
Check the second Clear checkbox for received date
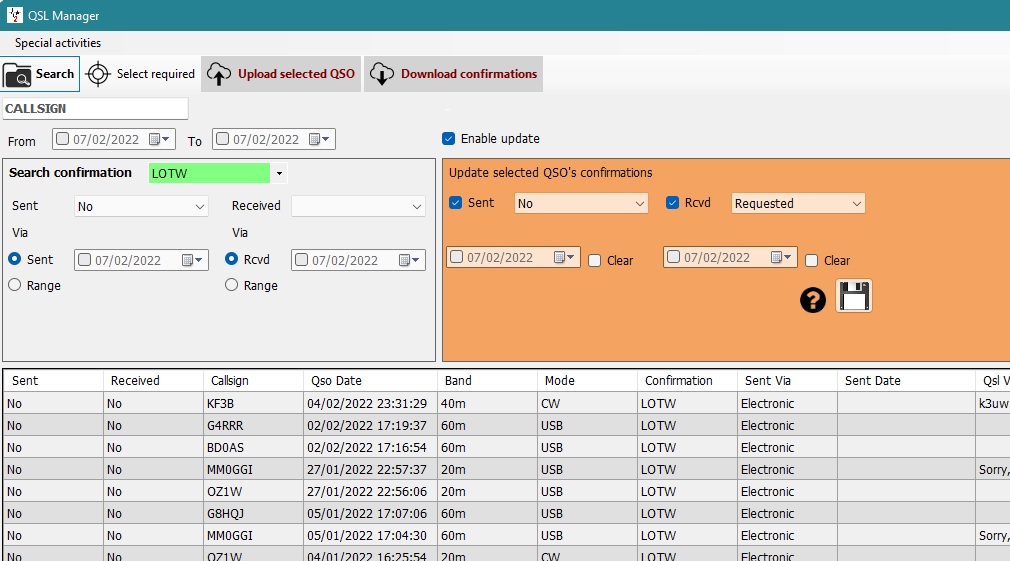point(812,260)
